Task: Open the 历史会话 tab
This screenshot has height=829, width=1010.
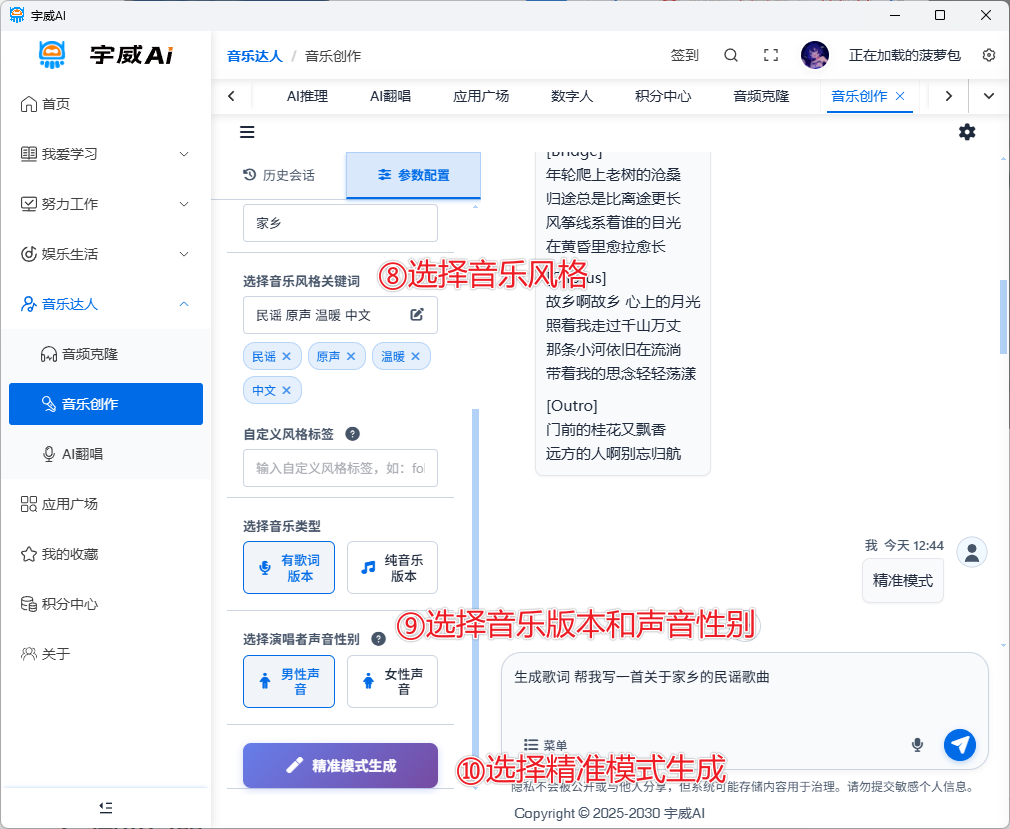Action: (x=279, y=175)
